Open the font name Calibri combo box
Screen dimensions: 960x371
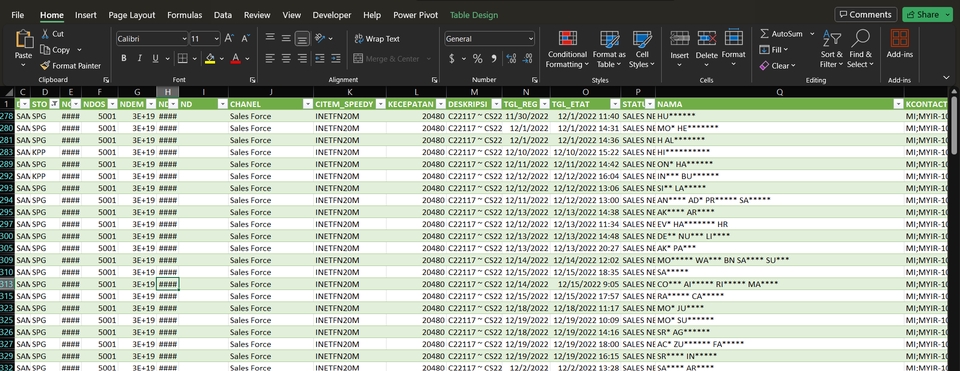152,39
